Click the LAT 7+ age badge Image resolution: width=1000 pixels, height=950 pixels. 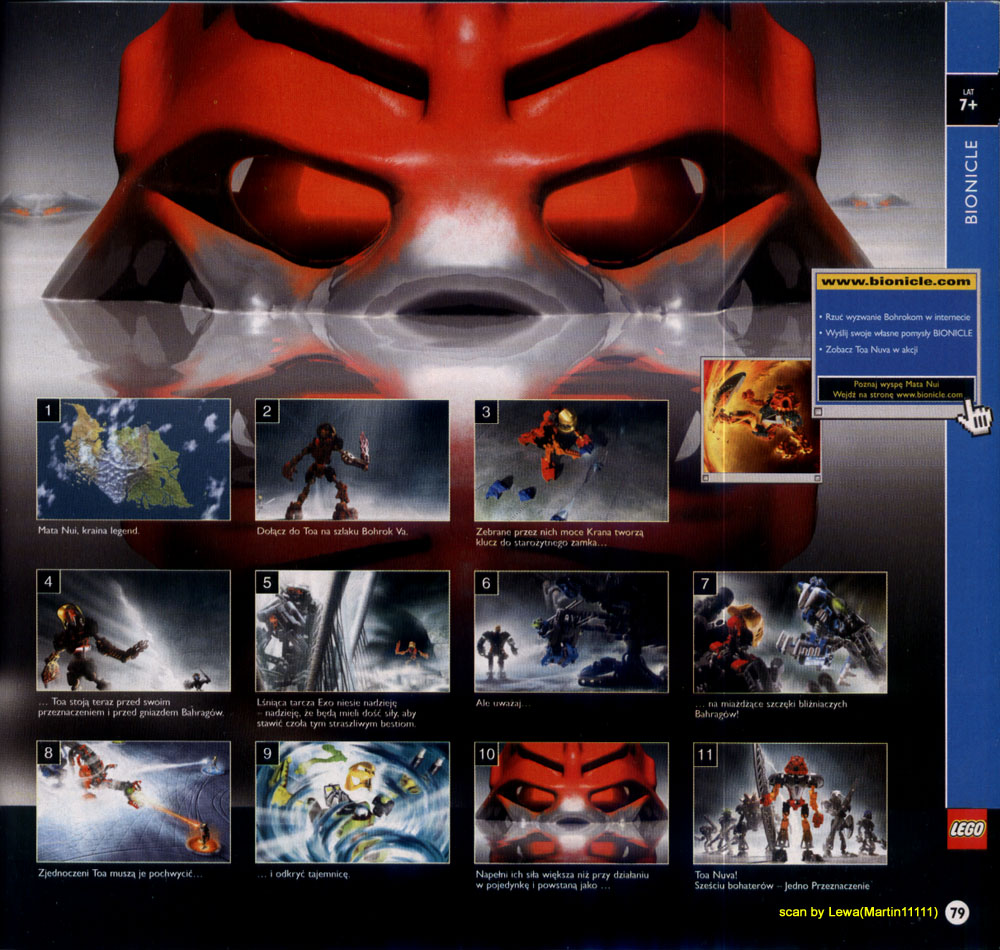(968, 101)
